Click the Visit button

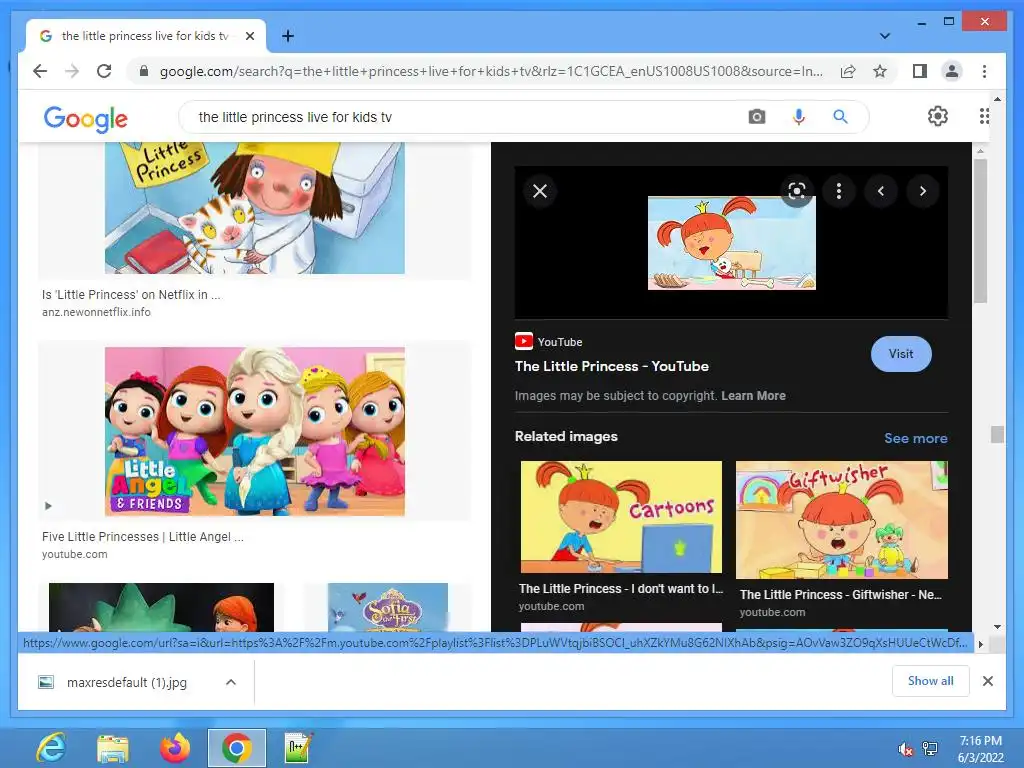pos(901,354)
